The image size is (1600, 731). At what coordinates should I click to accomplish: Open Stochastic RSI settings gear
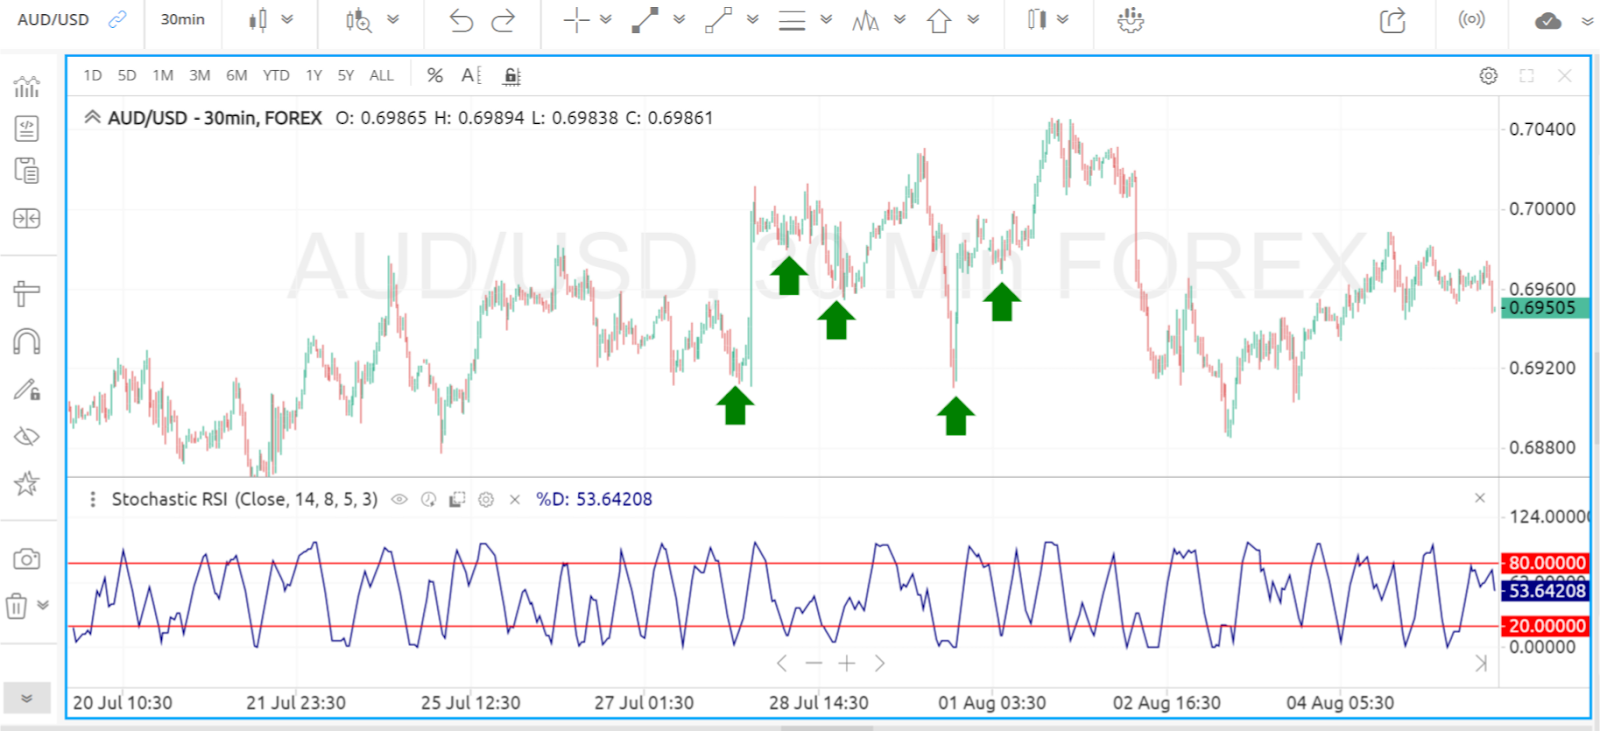click(x=486, y=499)
